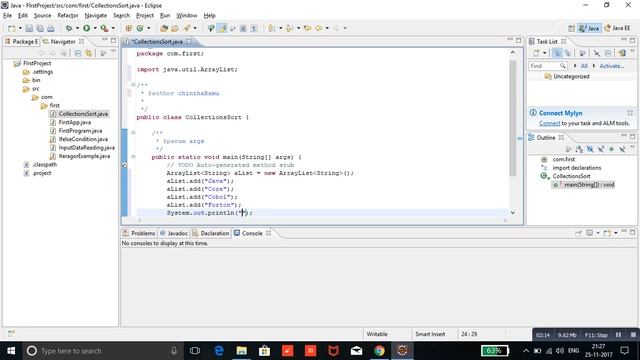This screenshot has width=640, height=360.
Task: Open the Debug configurations dropdown arrow
Action: coord(77,28)
